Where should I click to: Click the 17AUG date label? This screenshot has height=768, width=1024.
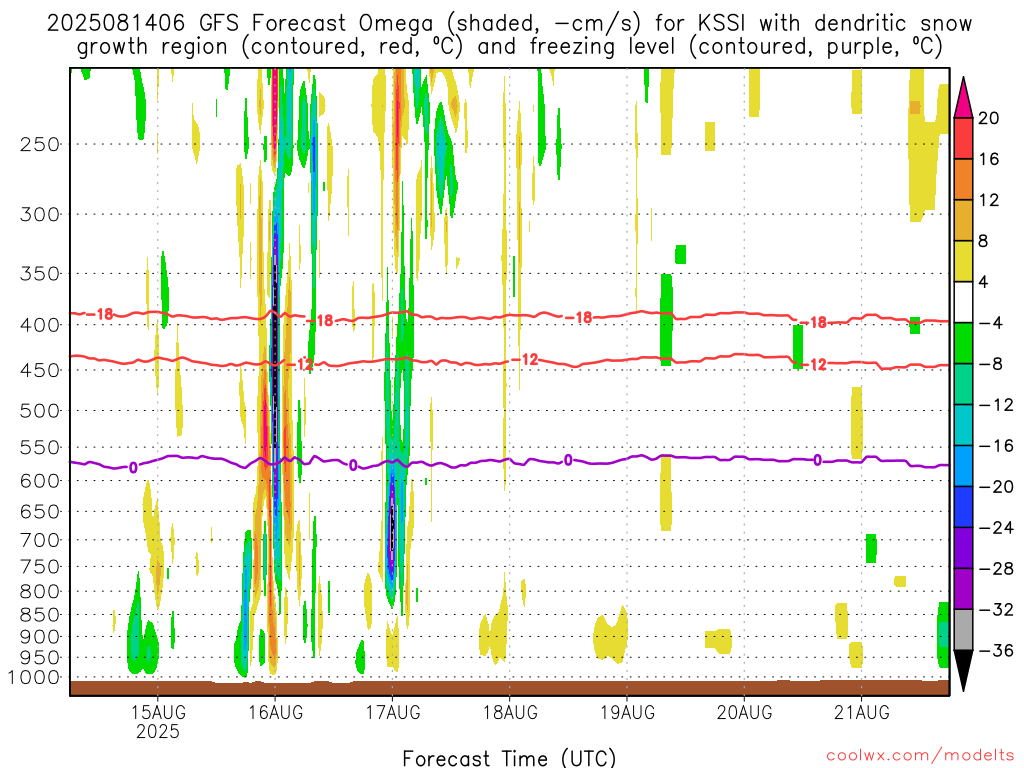click(392, 711)
